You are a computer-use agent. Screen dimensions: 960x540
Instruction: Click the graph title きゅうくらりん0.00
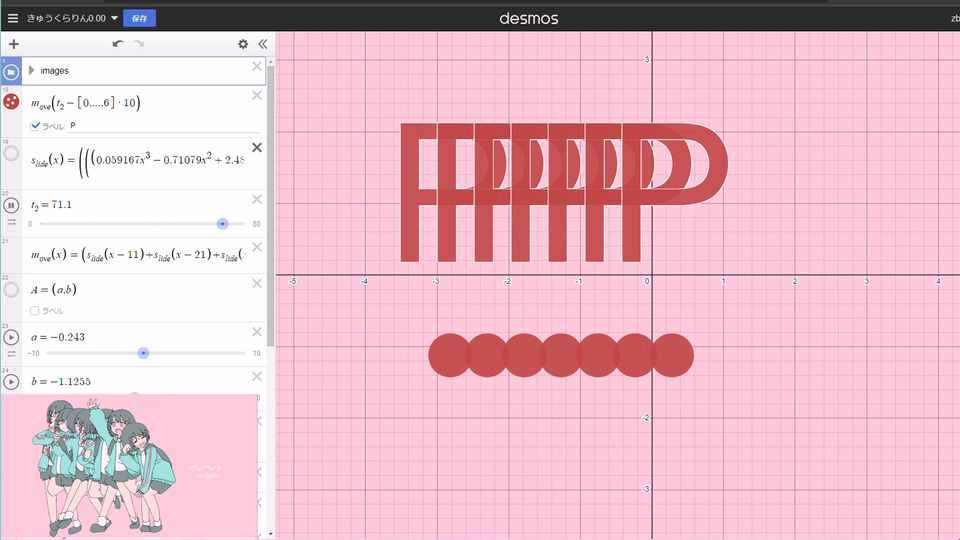[x=66, y=18]
